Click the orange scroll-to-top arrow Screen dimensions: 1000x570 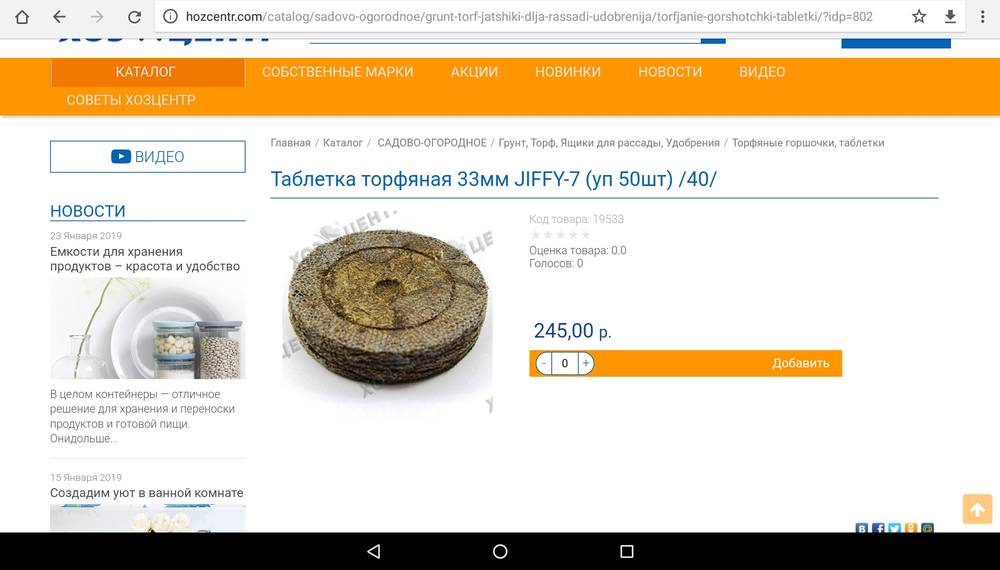click(977, 509)
